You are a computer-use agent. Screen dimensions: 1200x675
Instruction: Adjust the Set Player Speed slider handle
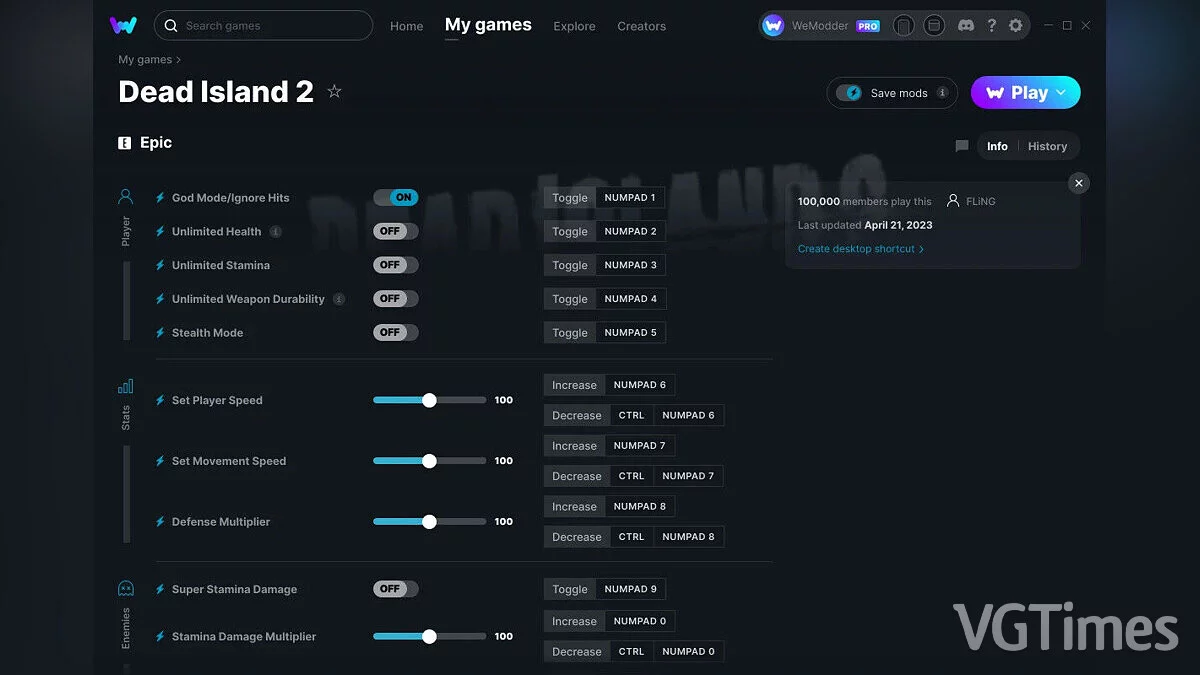pos(429,400)
